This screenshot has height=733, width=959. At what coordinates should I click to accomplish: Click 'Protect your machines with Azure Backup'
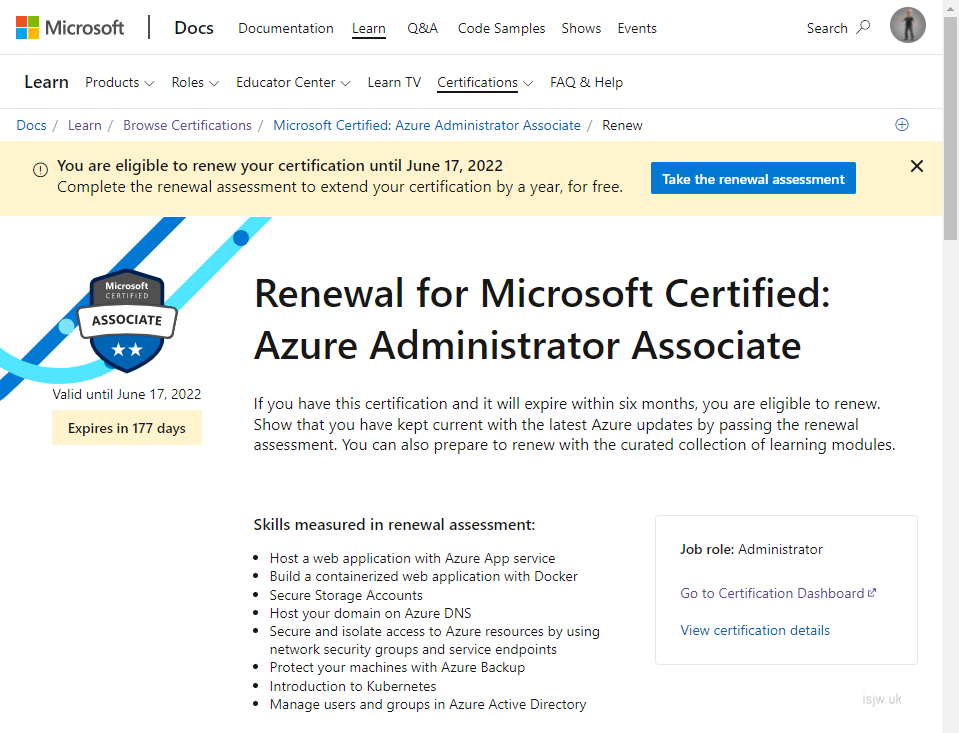pos(398,668)
